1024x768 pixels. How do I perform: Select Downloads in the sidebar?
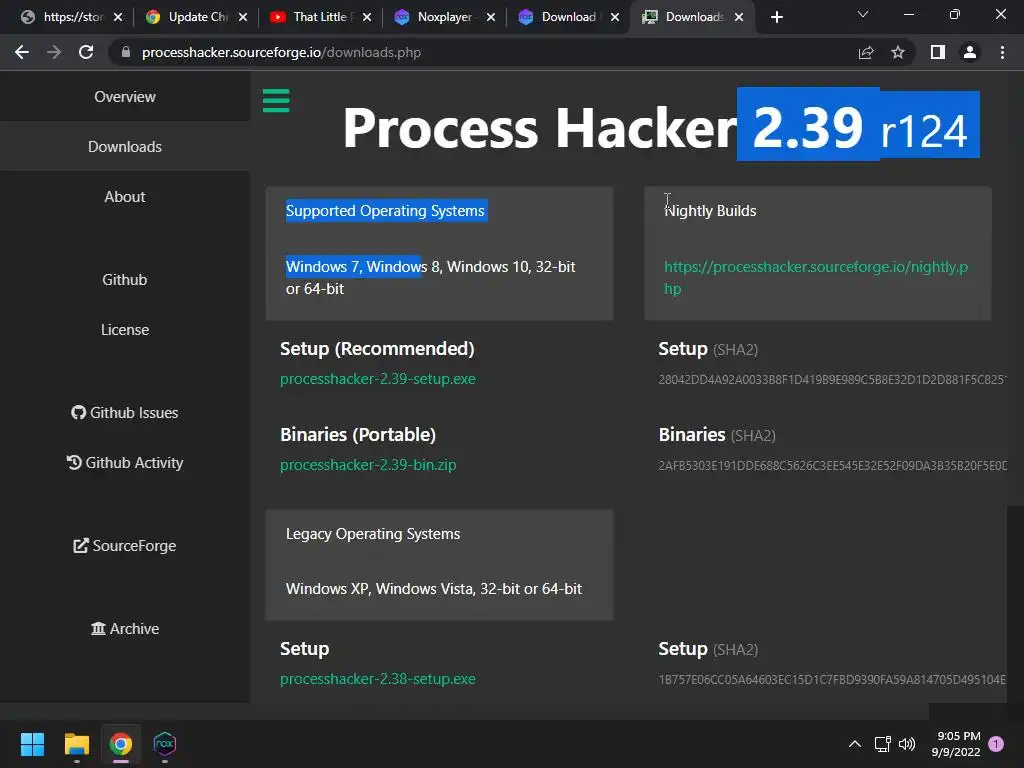tap(125, 147)
